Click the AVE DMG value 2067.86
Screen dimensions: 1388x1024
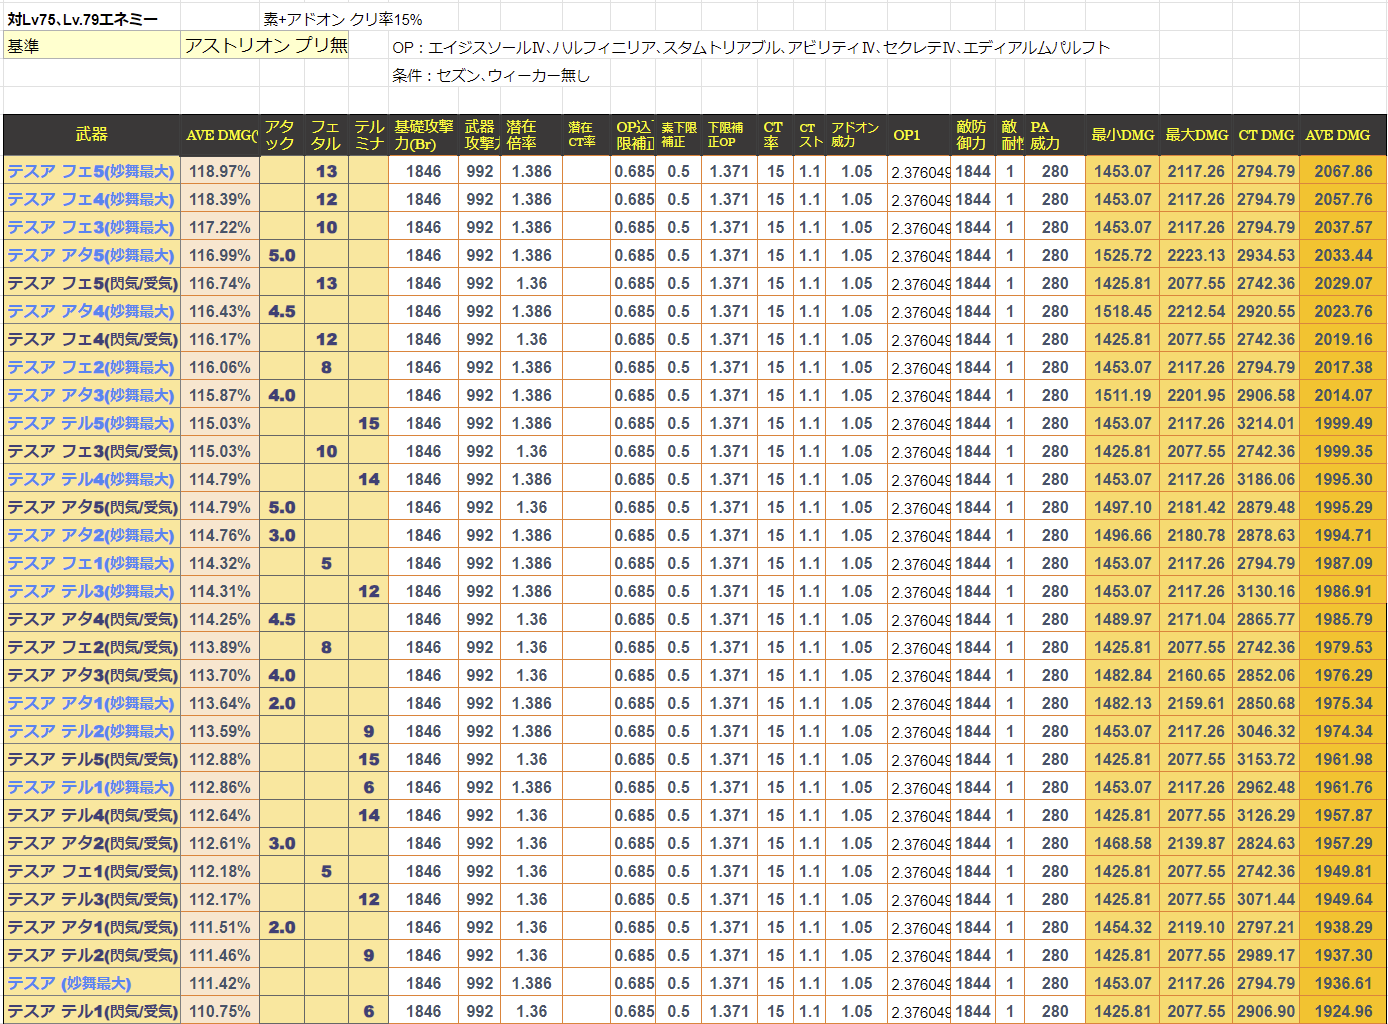(1343, 171)
